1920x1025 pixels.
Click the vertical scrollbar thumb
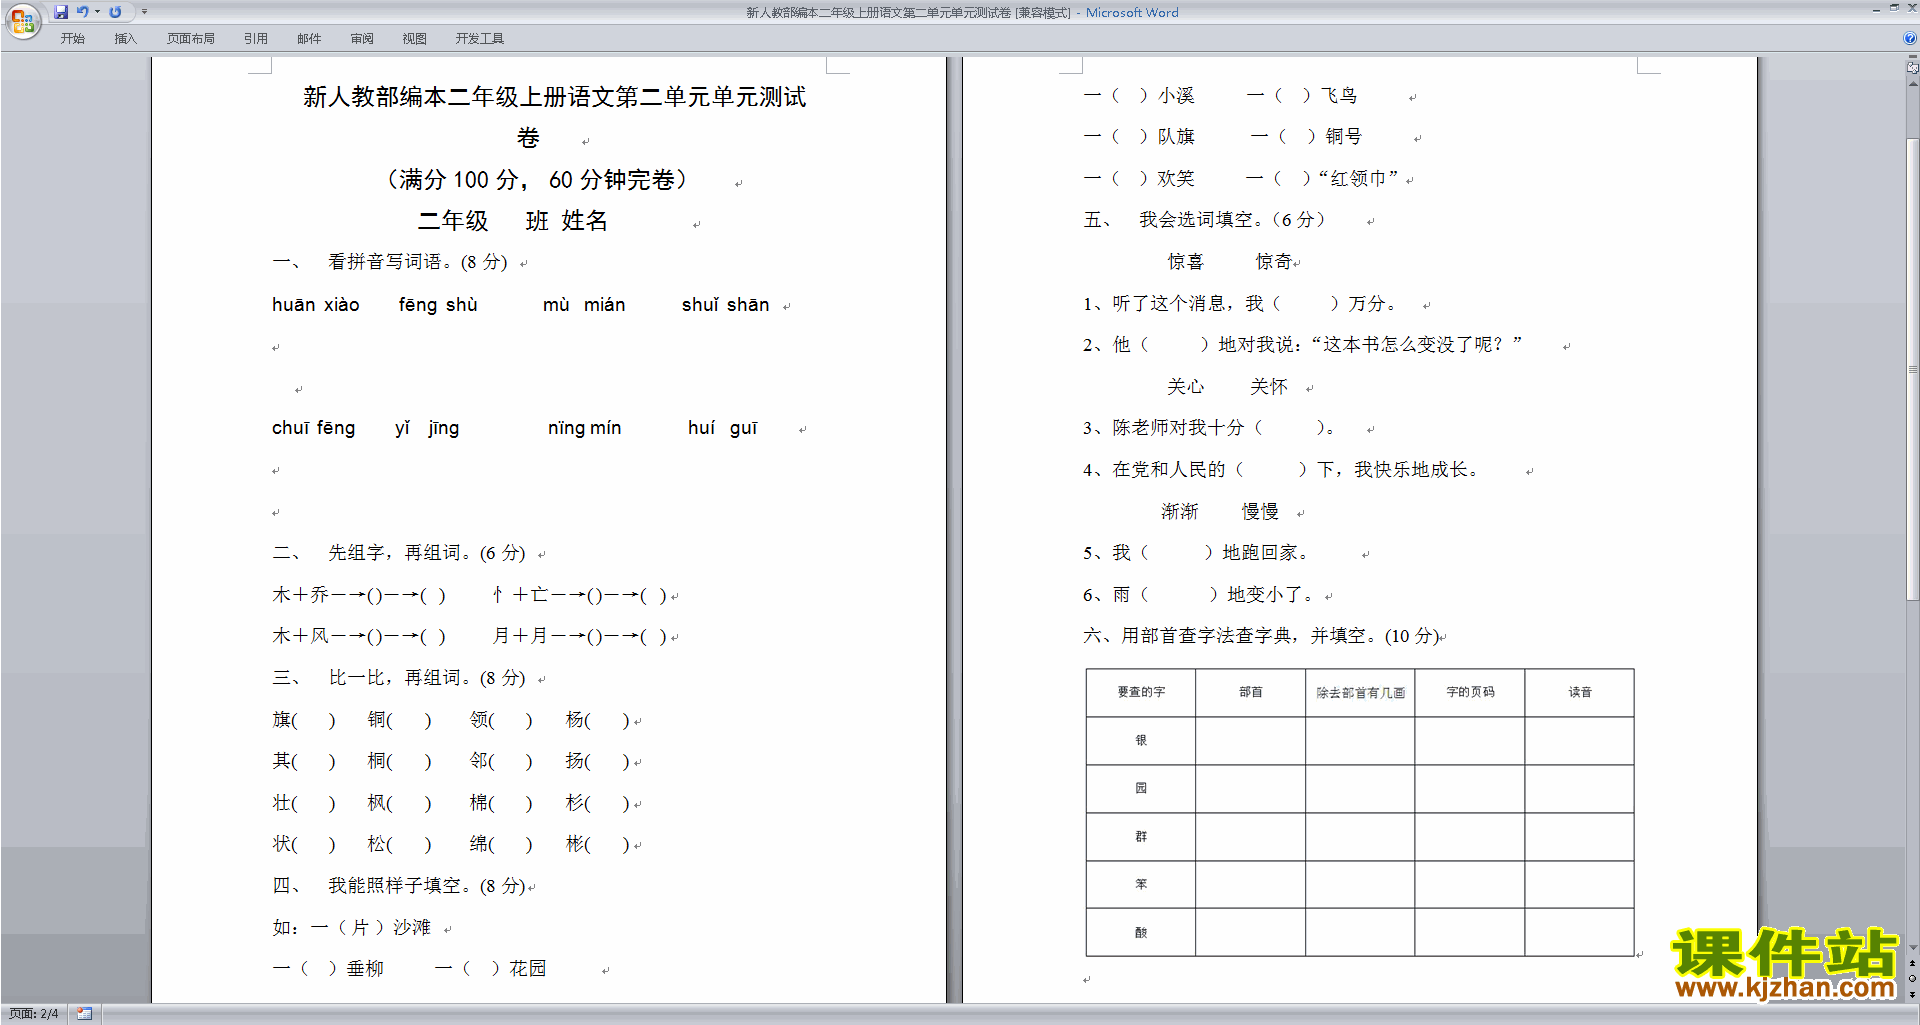pos(1912,370)
